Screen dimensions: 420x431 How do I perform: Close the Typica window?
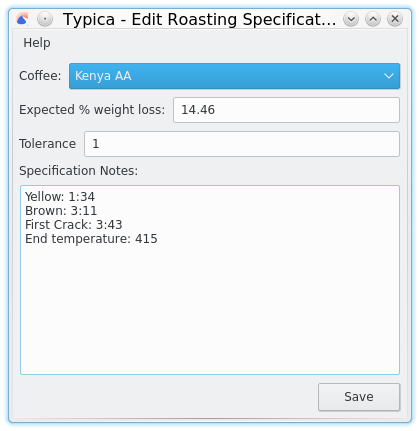pos(395,19)
